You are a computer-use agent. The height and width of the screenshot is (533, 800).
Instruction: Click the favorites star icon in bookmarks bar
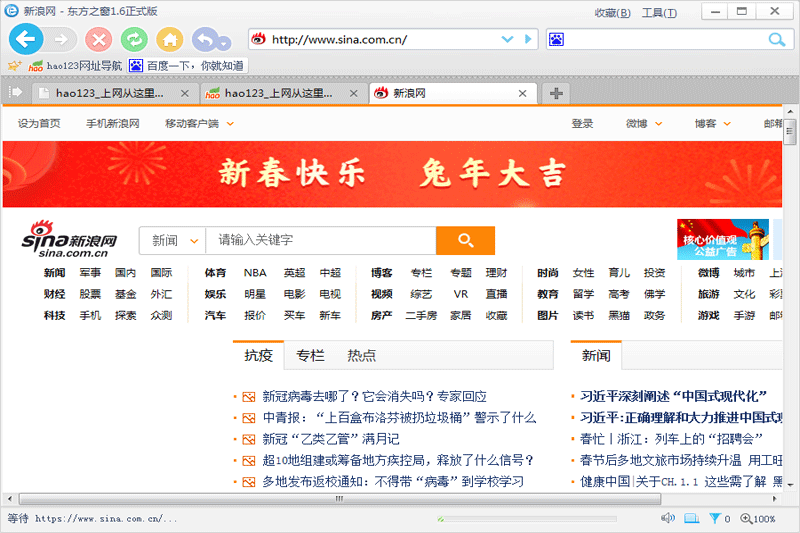14,65
